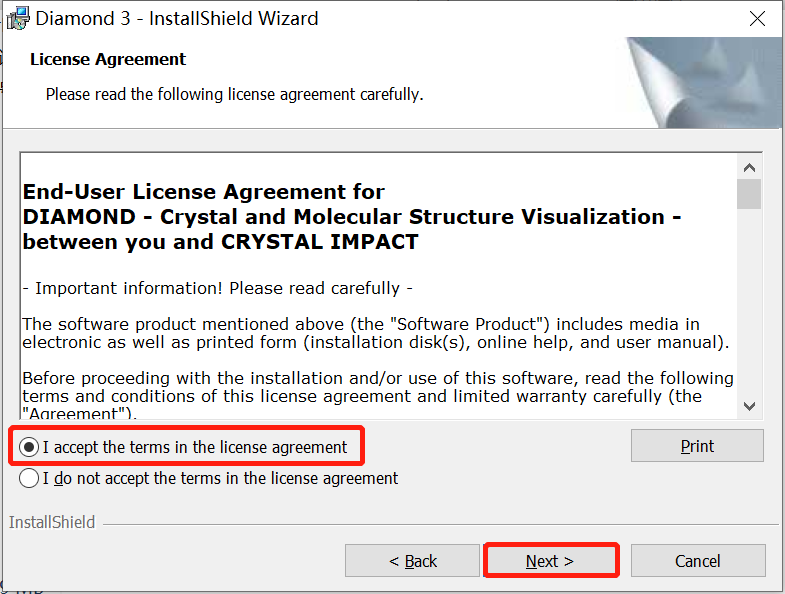Screen dimensions: 785x594
Task: Choose "I do not accept the terms" option
Action: 29,478
